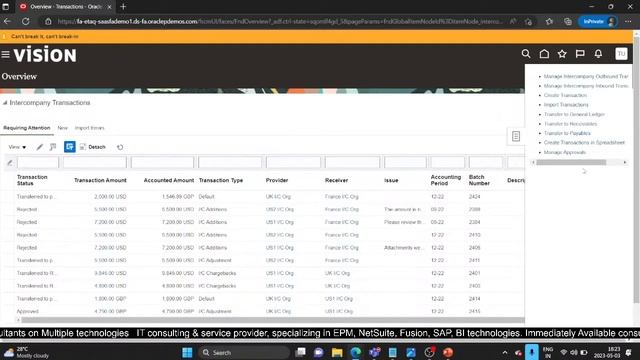640x360 pixels.
Task: Click Transfer to General Ledger link
Action: click(574, 114)
